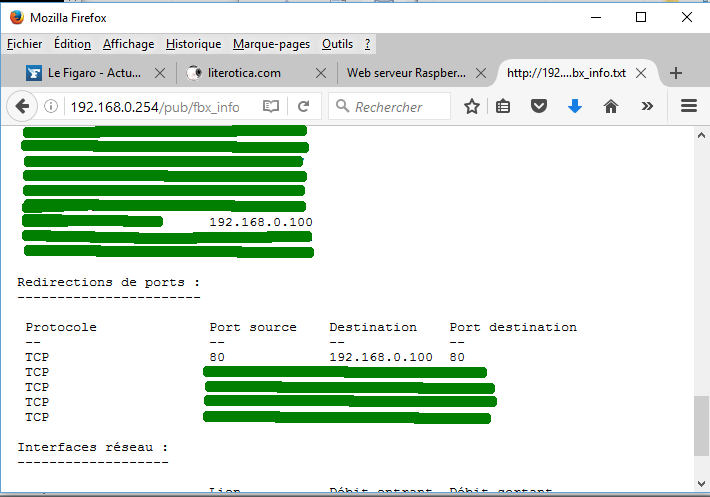Open a new tab with plus button
The height and width of the screenshot is (497, 710).
click(676, 73)
